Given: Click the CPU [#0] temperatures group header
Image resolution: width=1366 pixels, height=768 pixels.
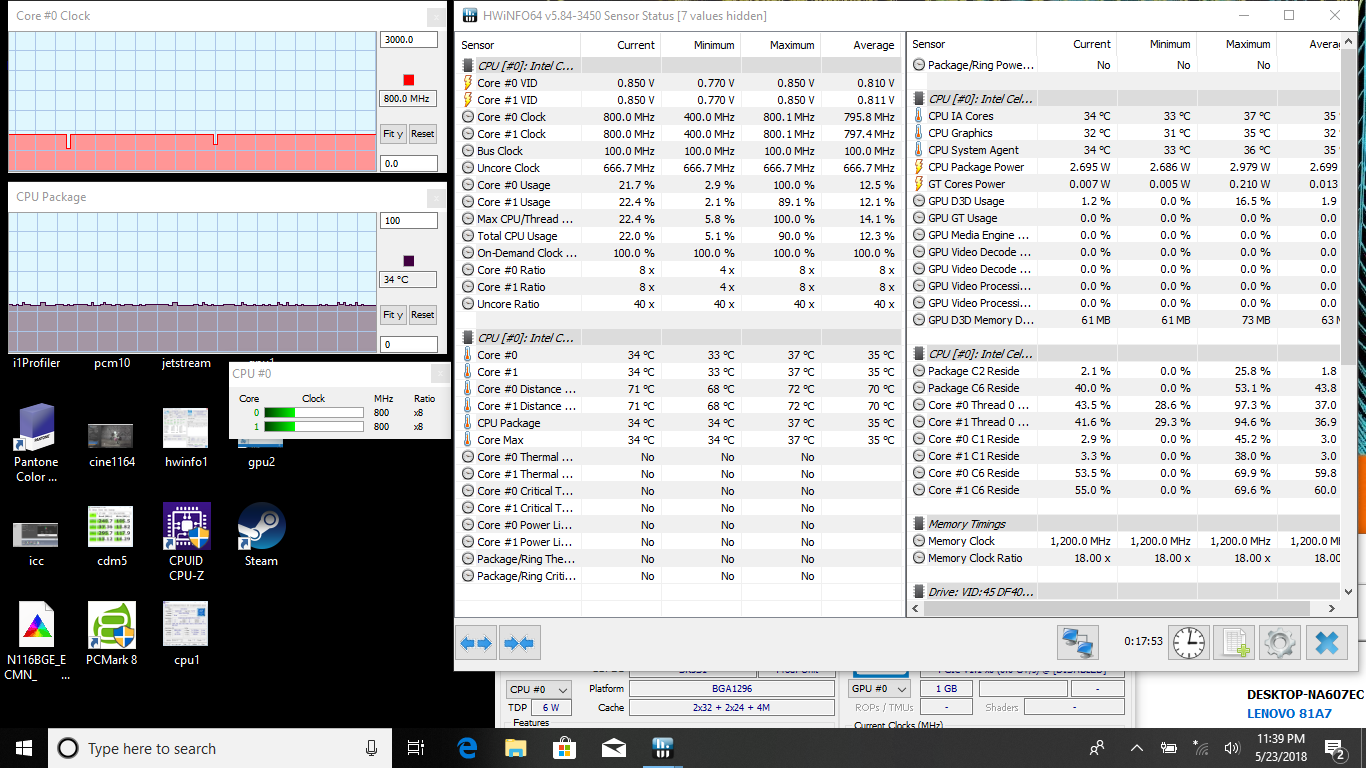Looking at the screenshot, I should pyautogui.click(x=680, y=337).
